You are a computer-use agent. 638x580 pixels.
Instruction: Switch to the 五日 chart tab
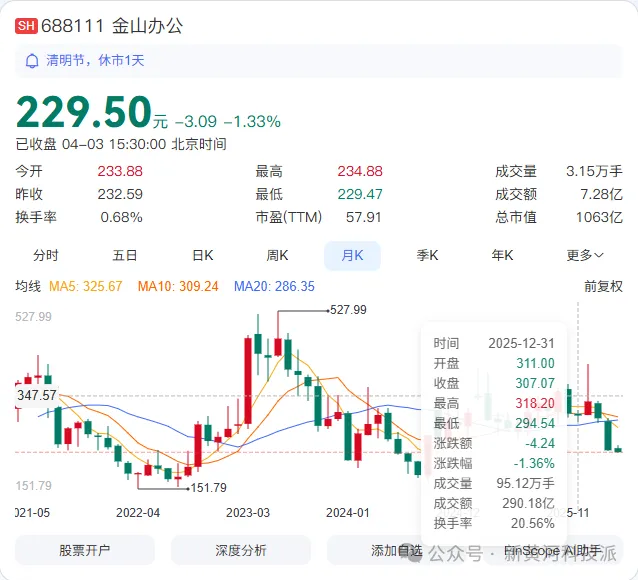pyautogui.click(x=125, y=256)
